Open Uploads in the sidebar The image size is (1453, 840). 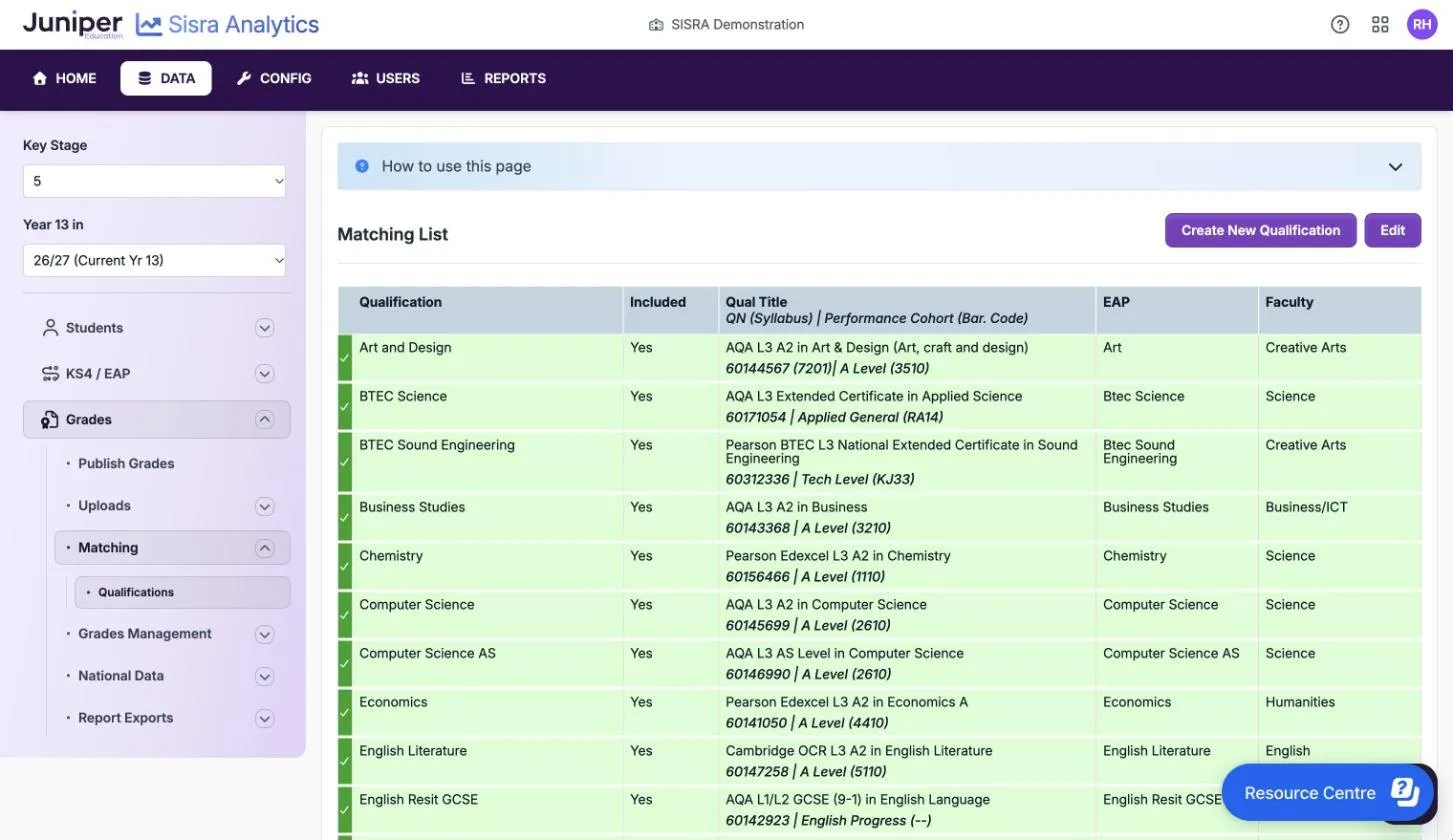pyautogui.click(x=104, y=506)
